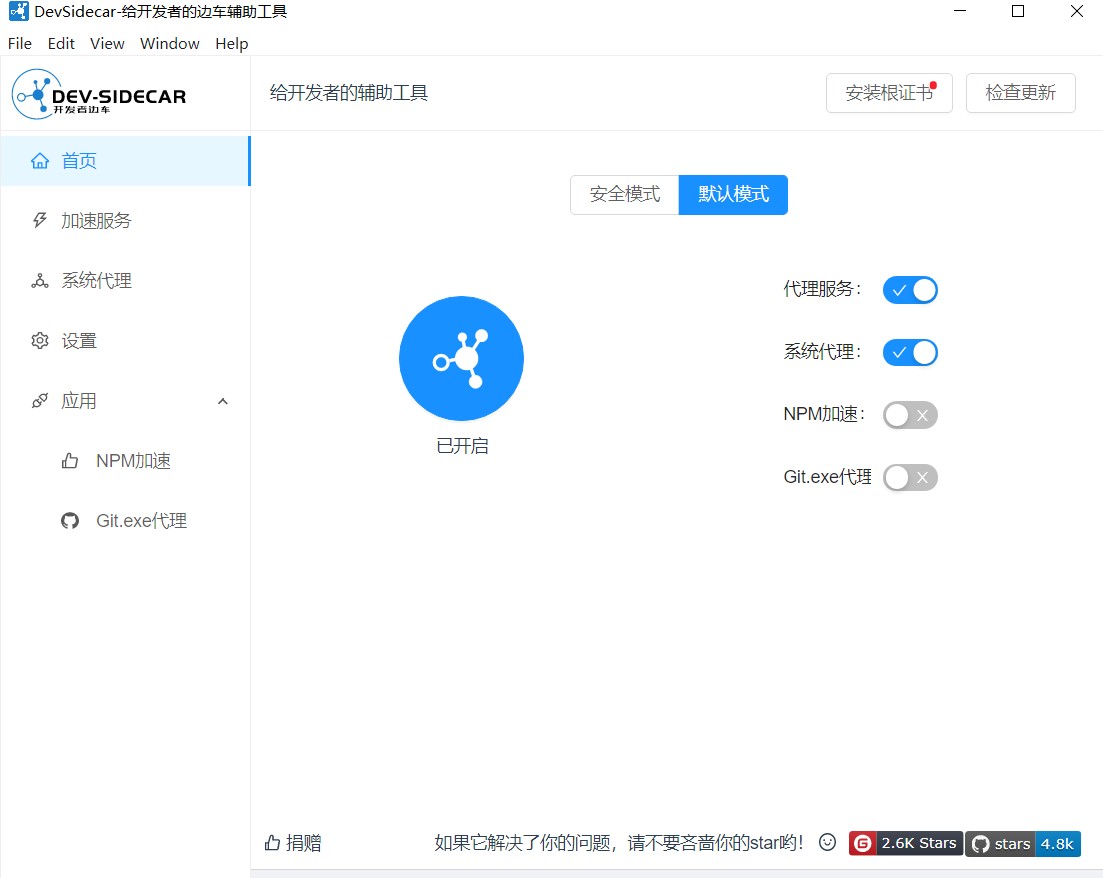
Task: Click the DevSidecar app icon in title bar
Action: tap(18, 12)
